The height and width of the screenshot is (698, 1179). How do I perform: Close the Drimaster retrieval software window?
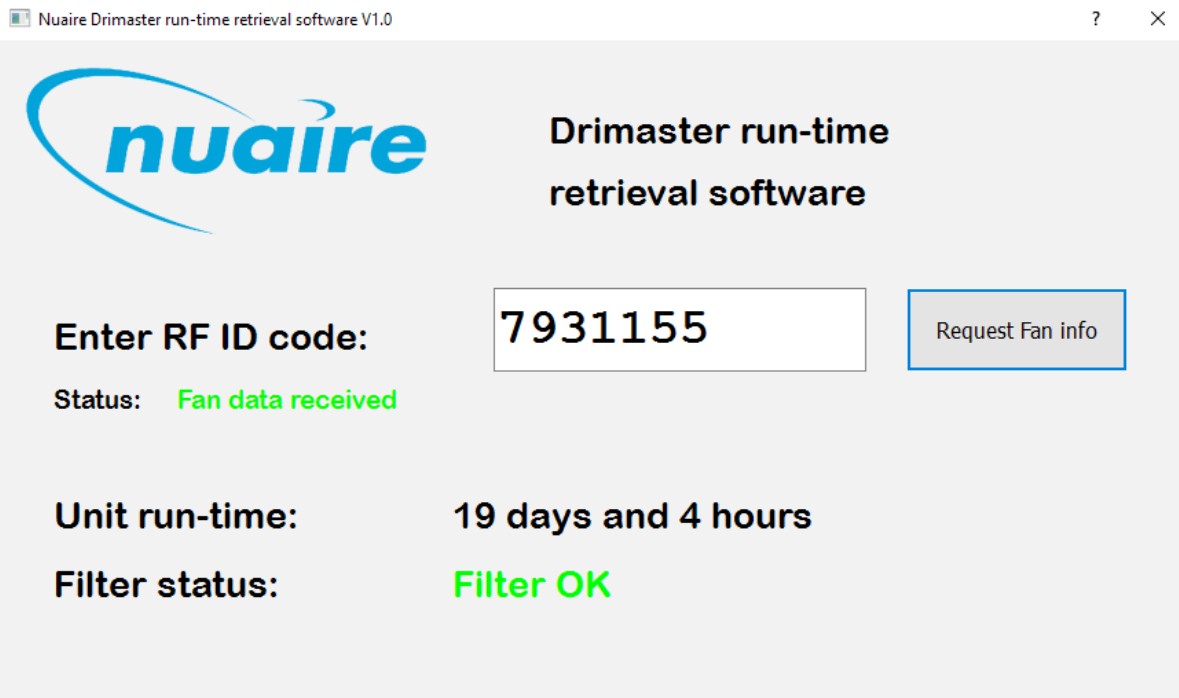tap(1157, 19)
